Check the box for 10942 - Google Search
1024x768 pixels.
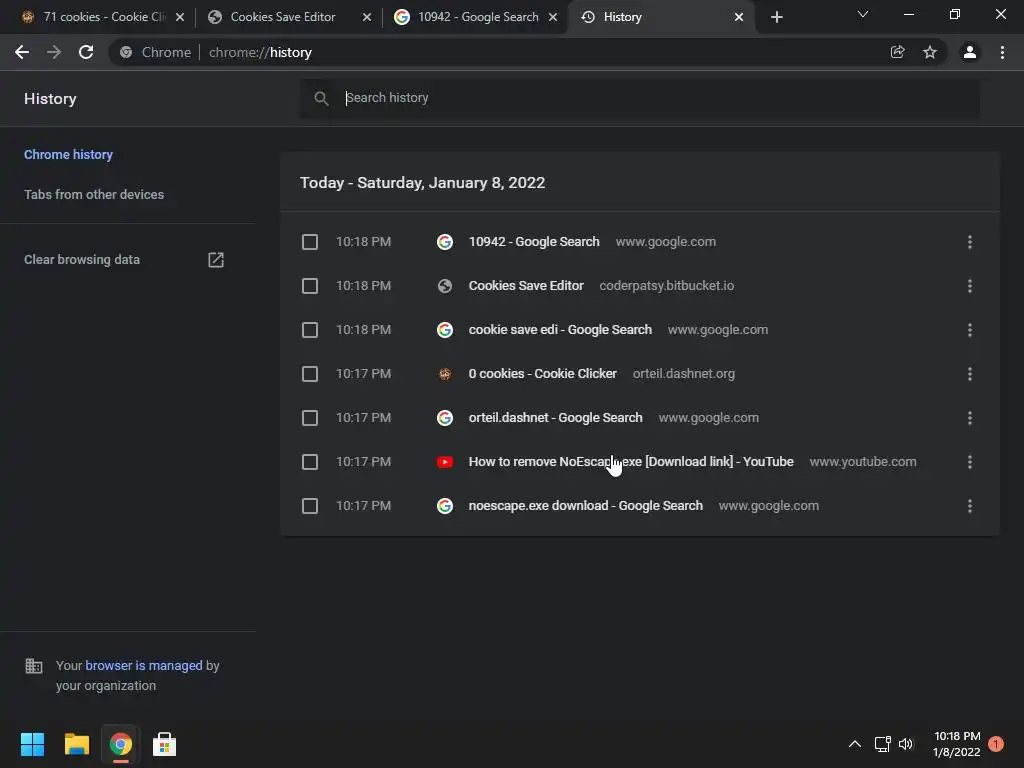pyautogui.click(x=310, y=242)
